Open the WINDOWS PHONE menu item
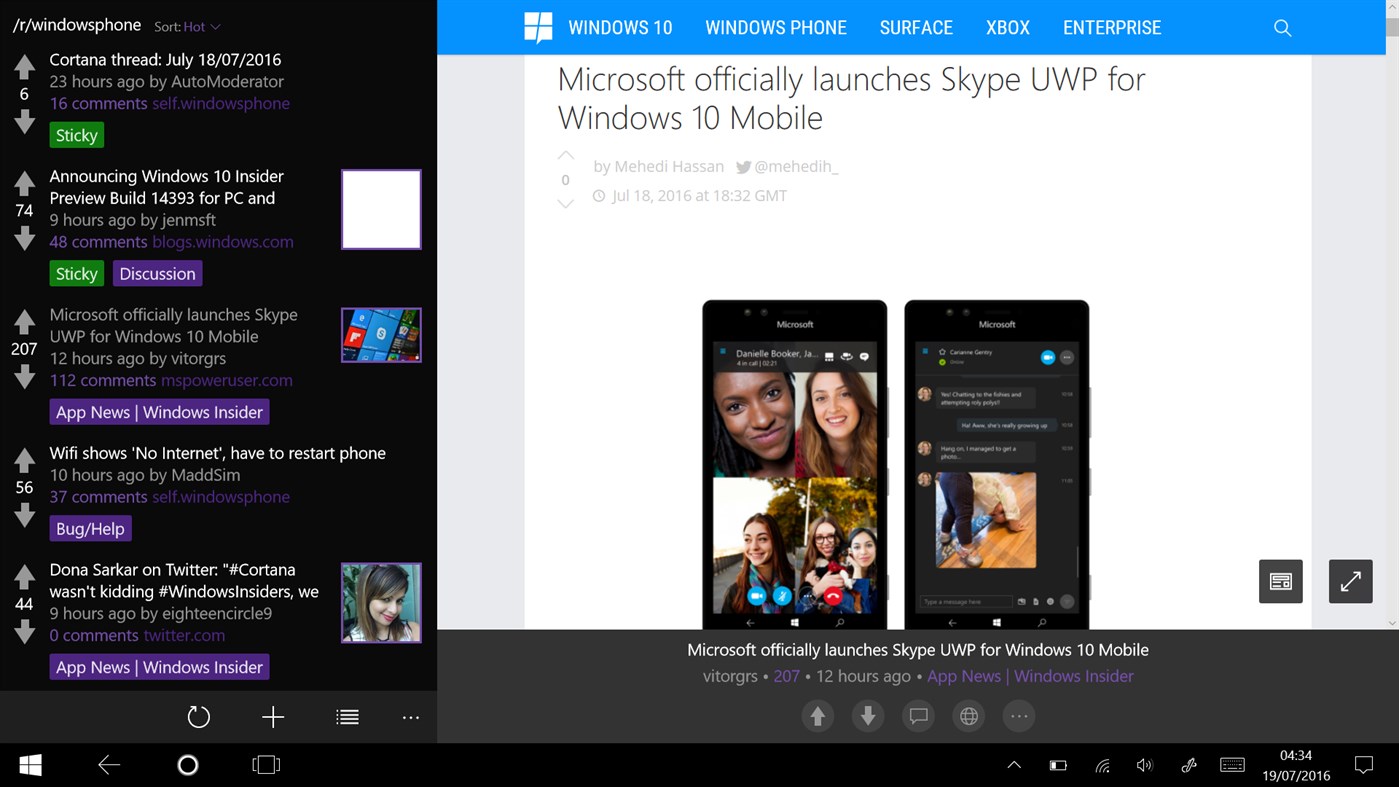1399x787 pixels. [775, 27]
